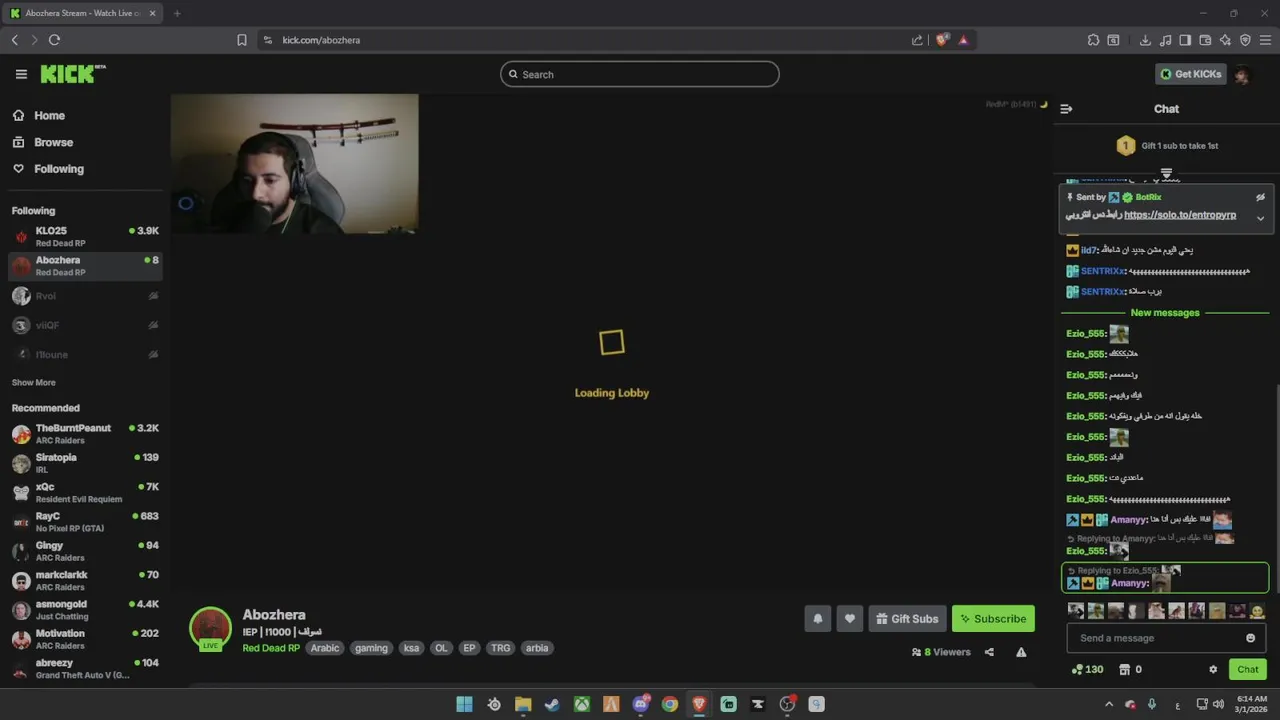The width and height of the screenshot is (1280, 720).
Task: Click the TRG tag
Action: pyautogui.click(x=501, y=648)
